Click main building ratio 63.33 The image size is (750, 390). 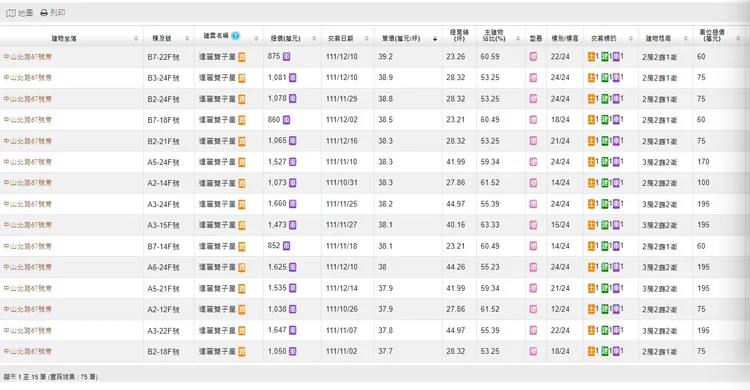[490, 225]
